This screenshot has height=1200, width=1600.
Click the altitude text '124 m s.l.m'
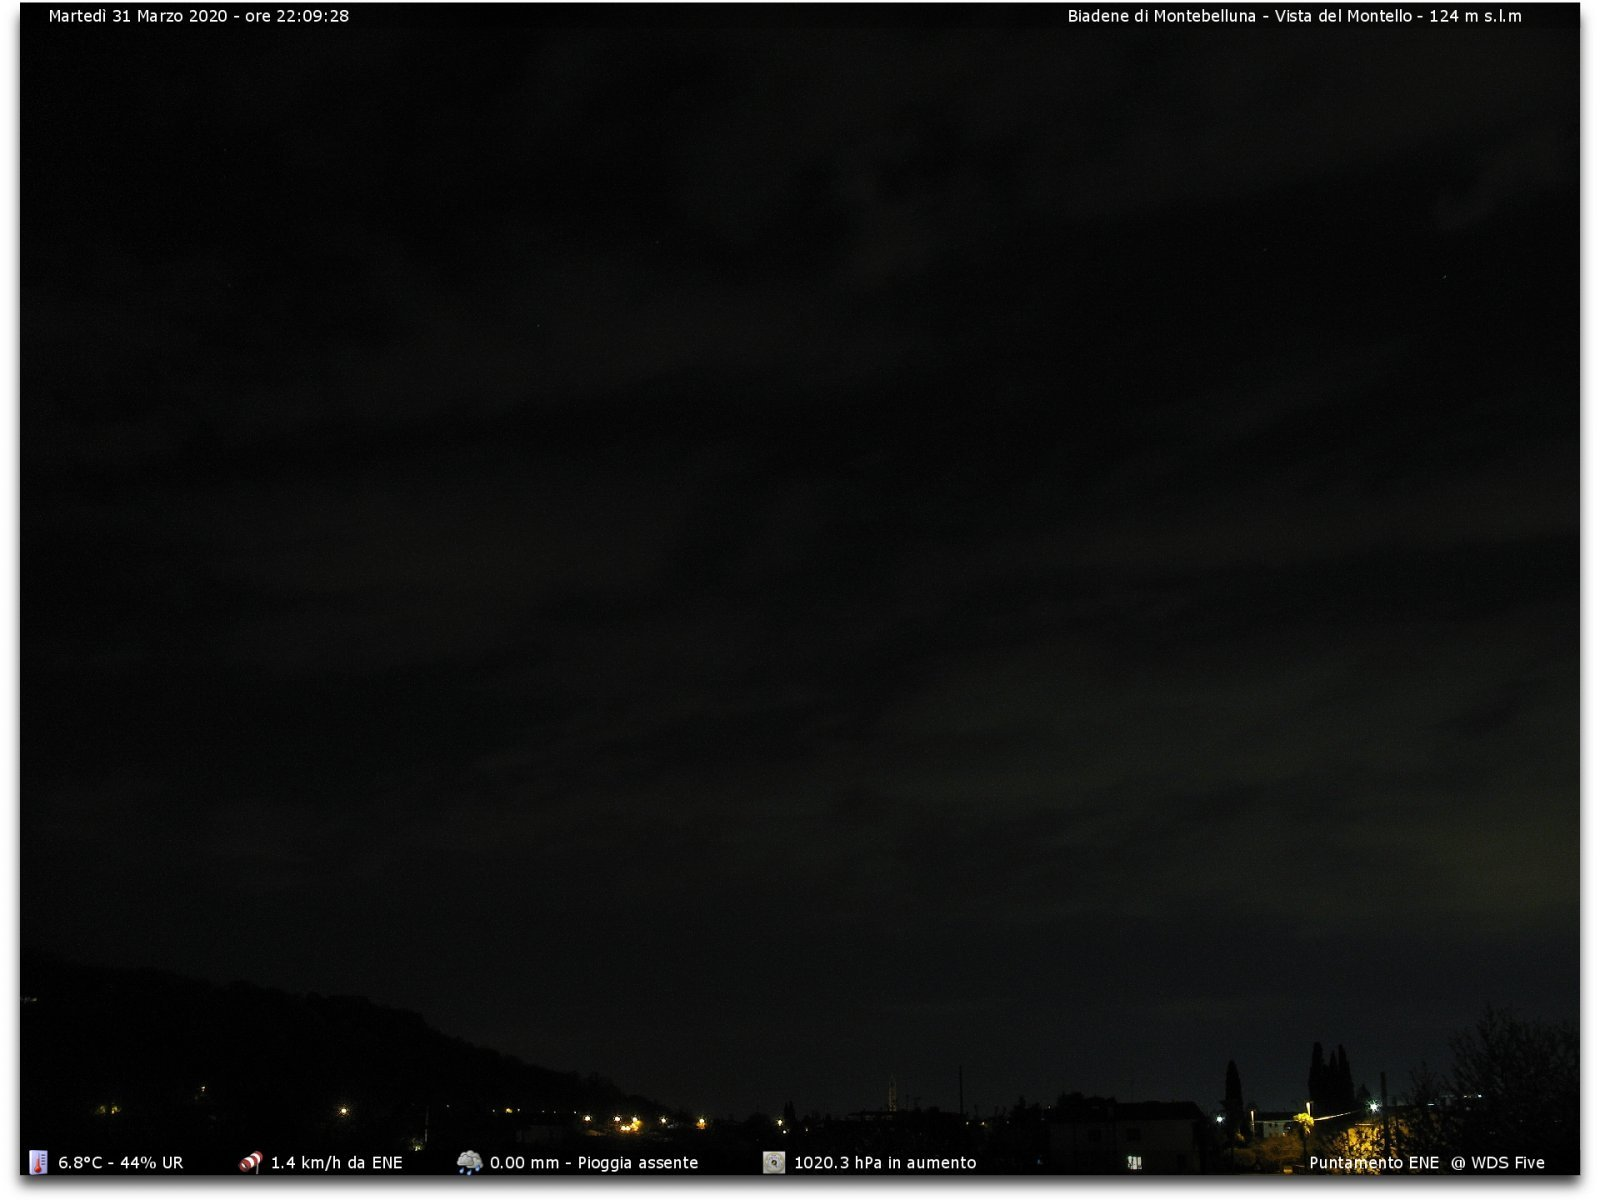(1475, 16)
